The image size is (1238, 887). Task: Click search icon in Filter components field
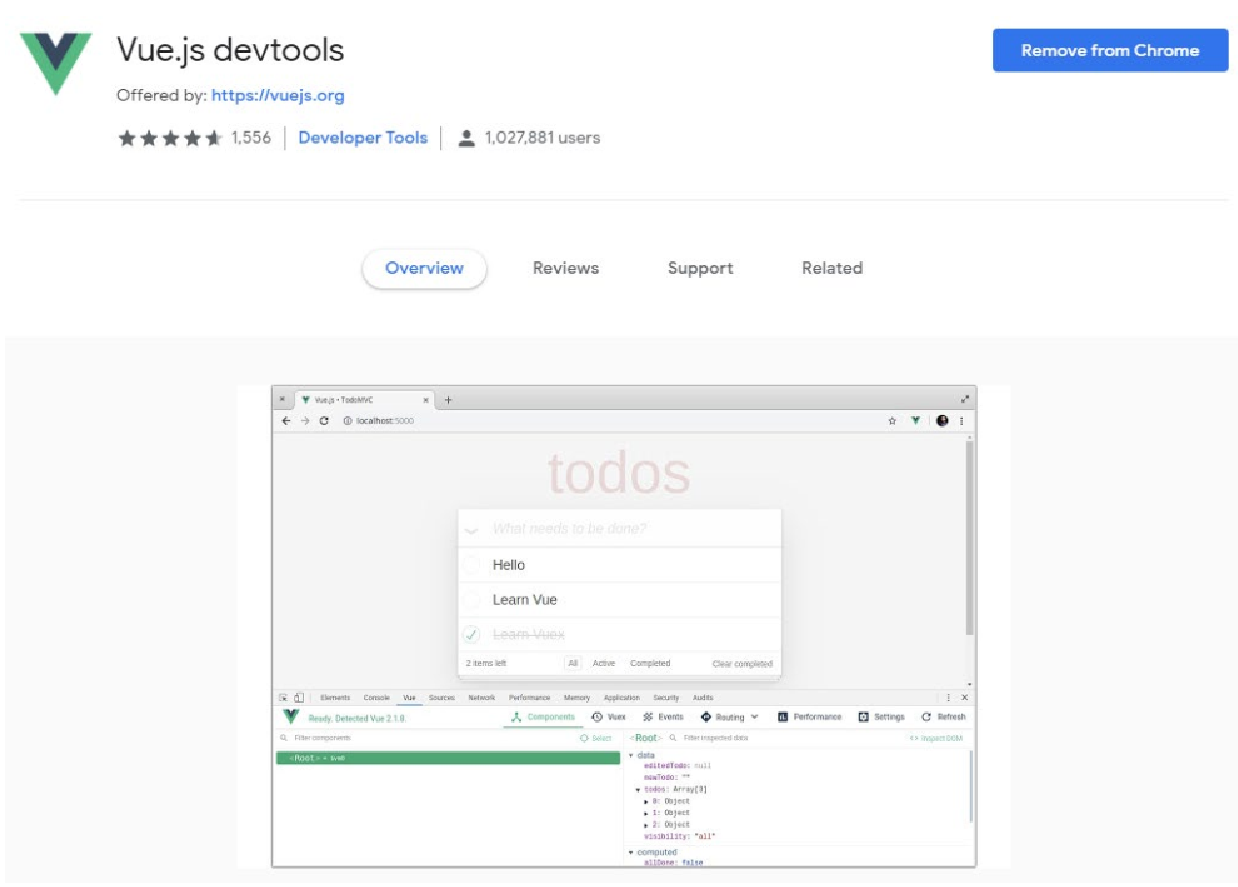coord(284,738)
